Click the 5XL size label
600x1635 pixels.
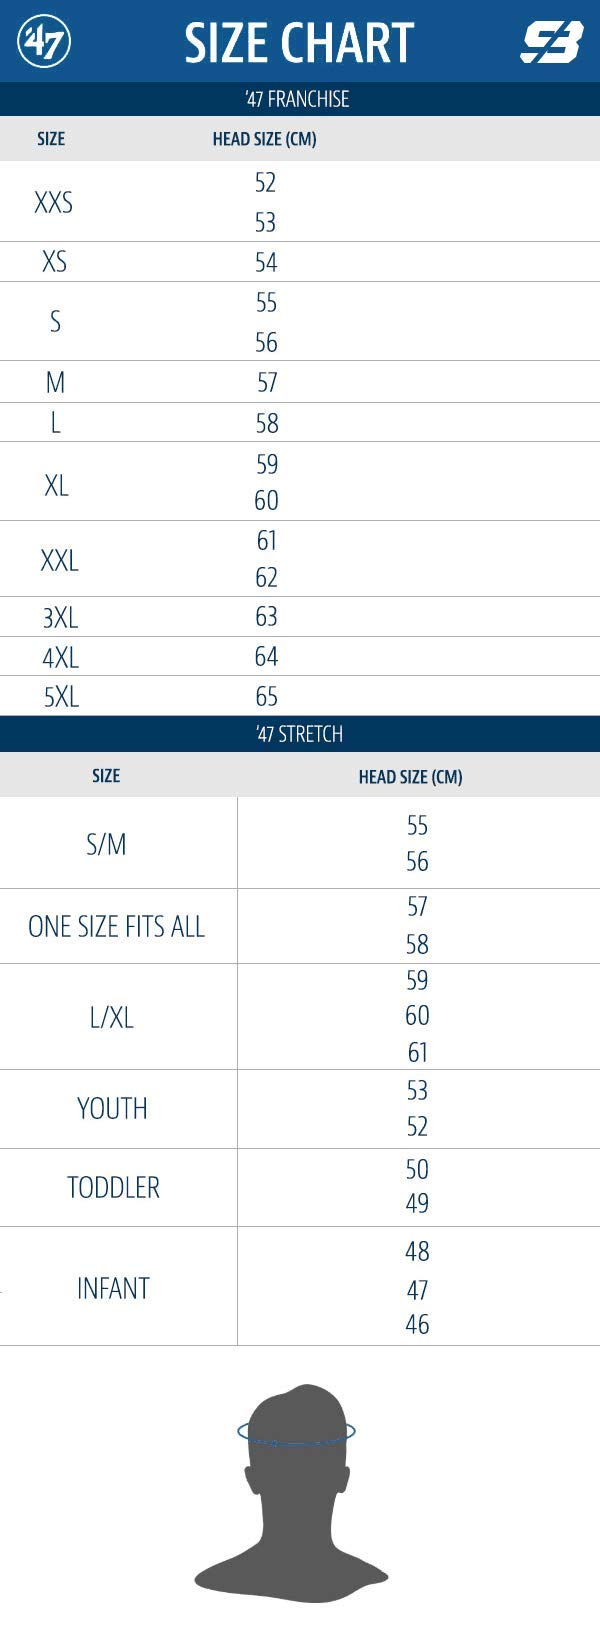click(61, 696)
